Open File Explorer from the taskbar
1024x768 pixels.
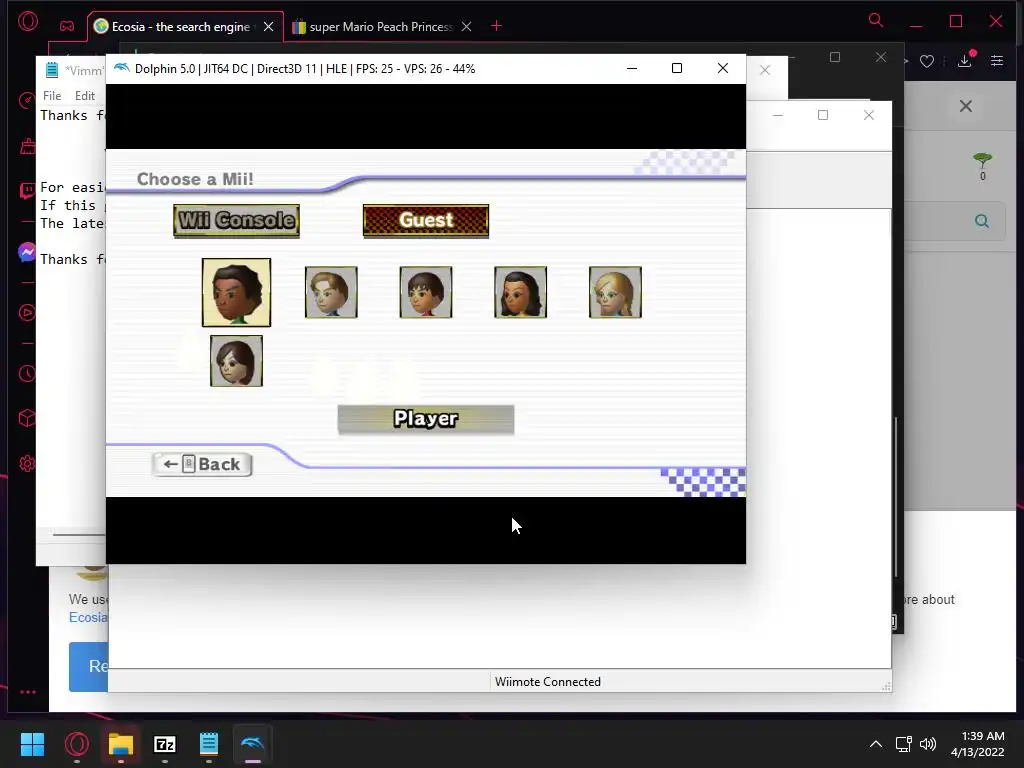pyautogui.click(x=121, y=744)
